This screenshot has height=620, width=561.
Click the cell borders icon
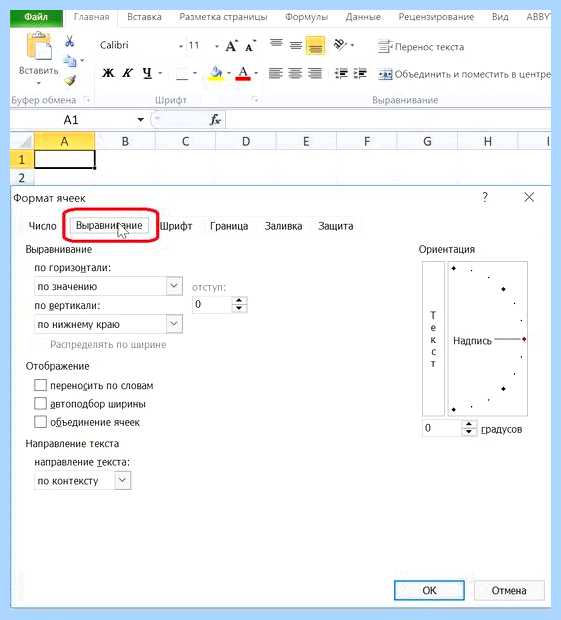tap(182, 73)
